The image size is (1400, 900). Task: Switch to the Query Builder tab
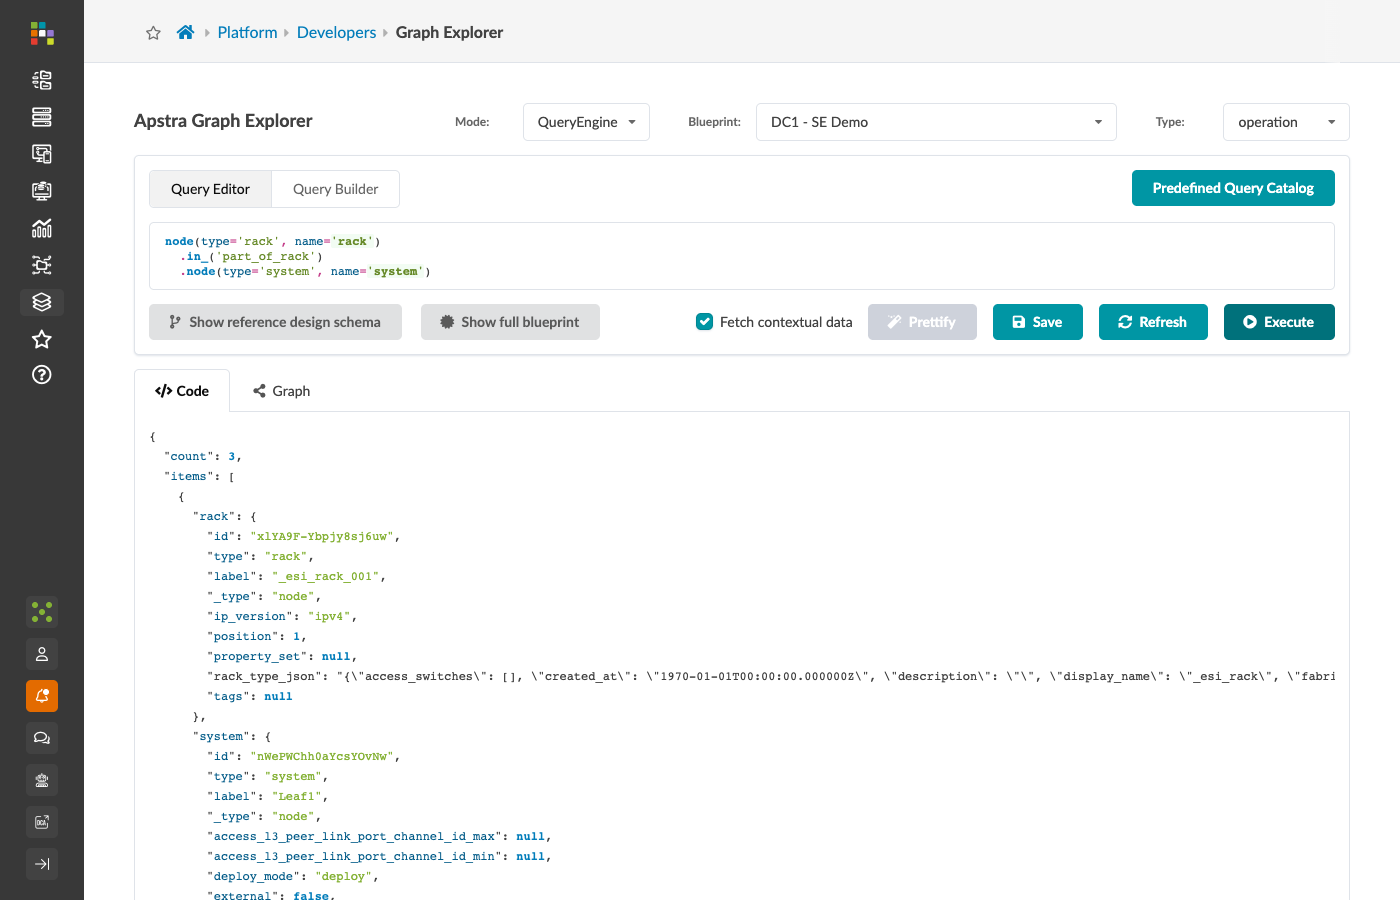[x=335, y=189]
